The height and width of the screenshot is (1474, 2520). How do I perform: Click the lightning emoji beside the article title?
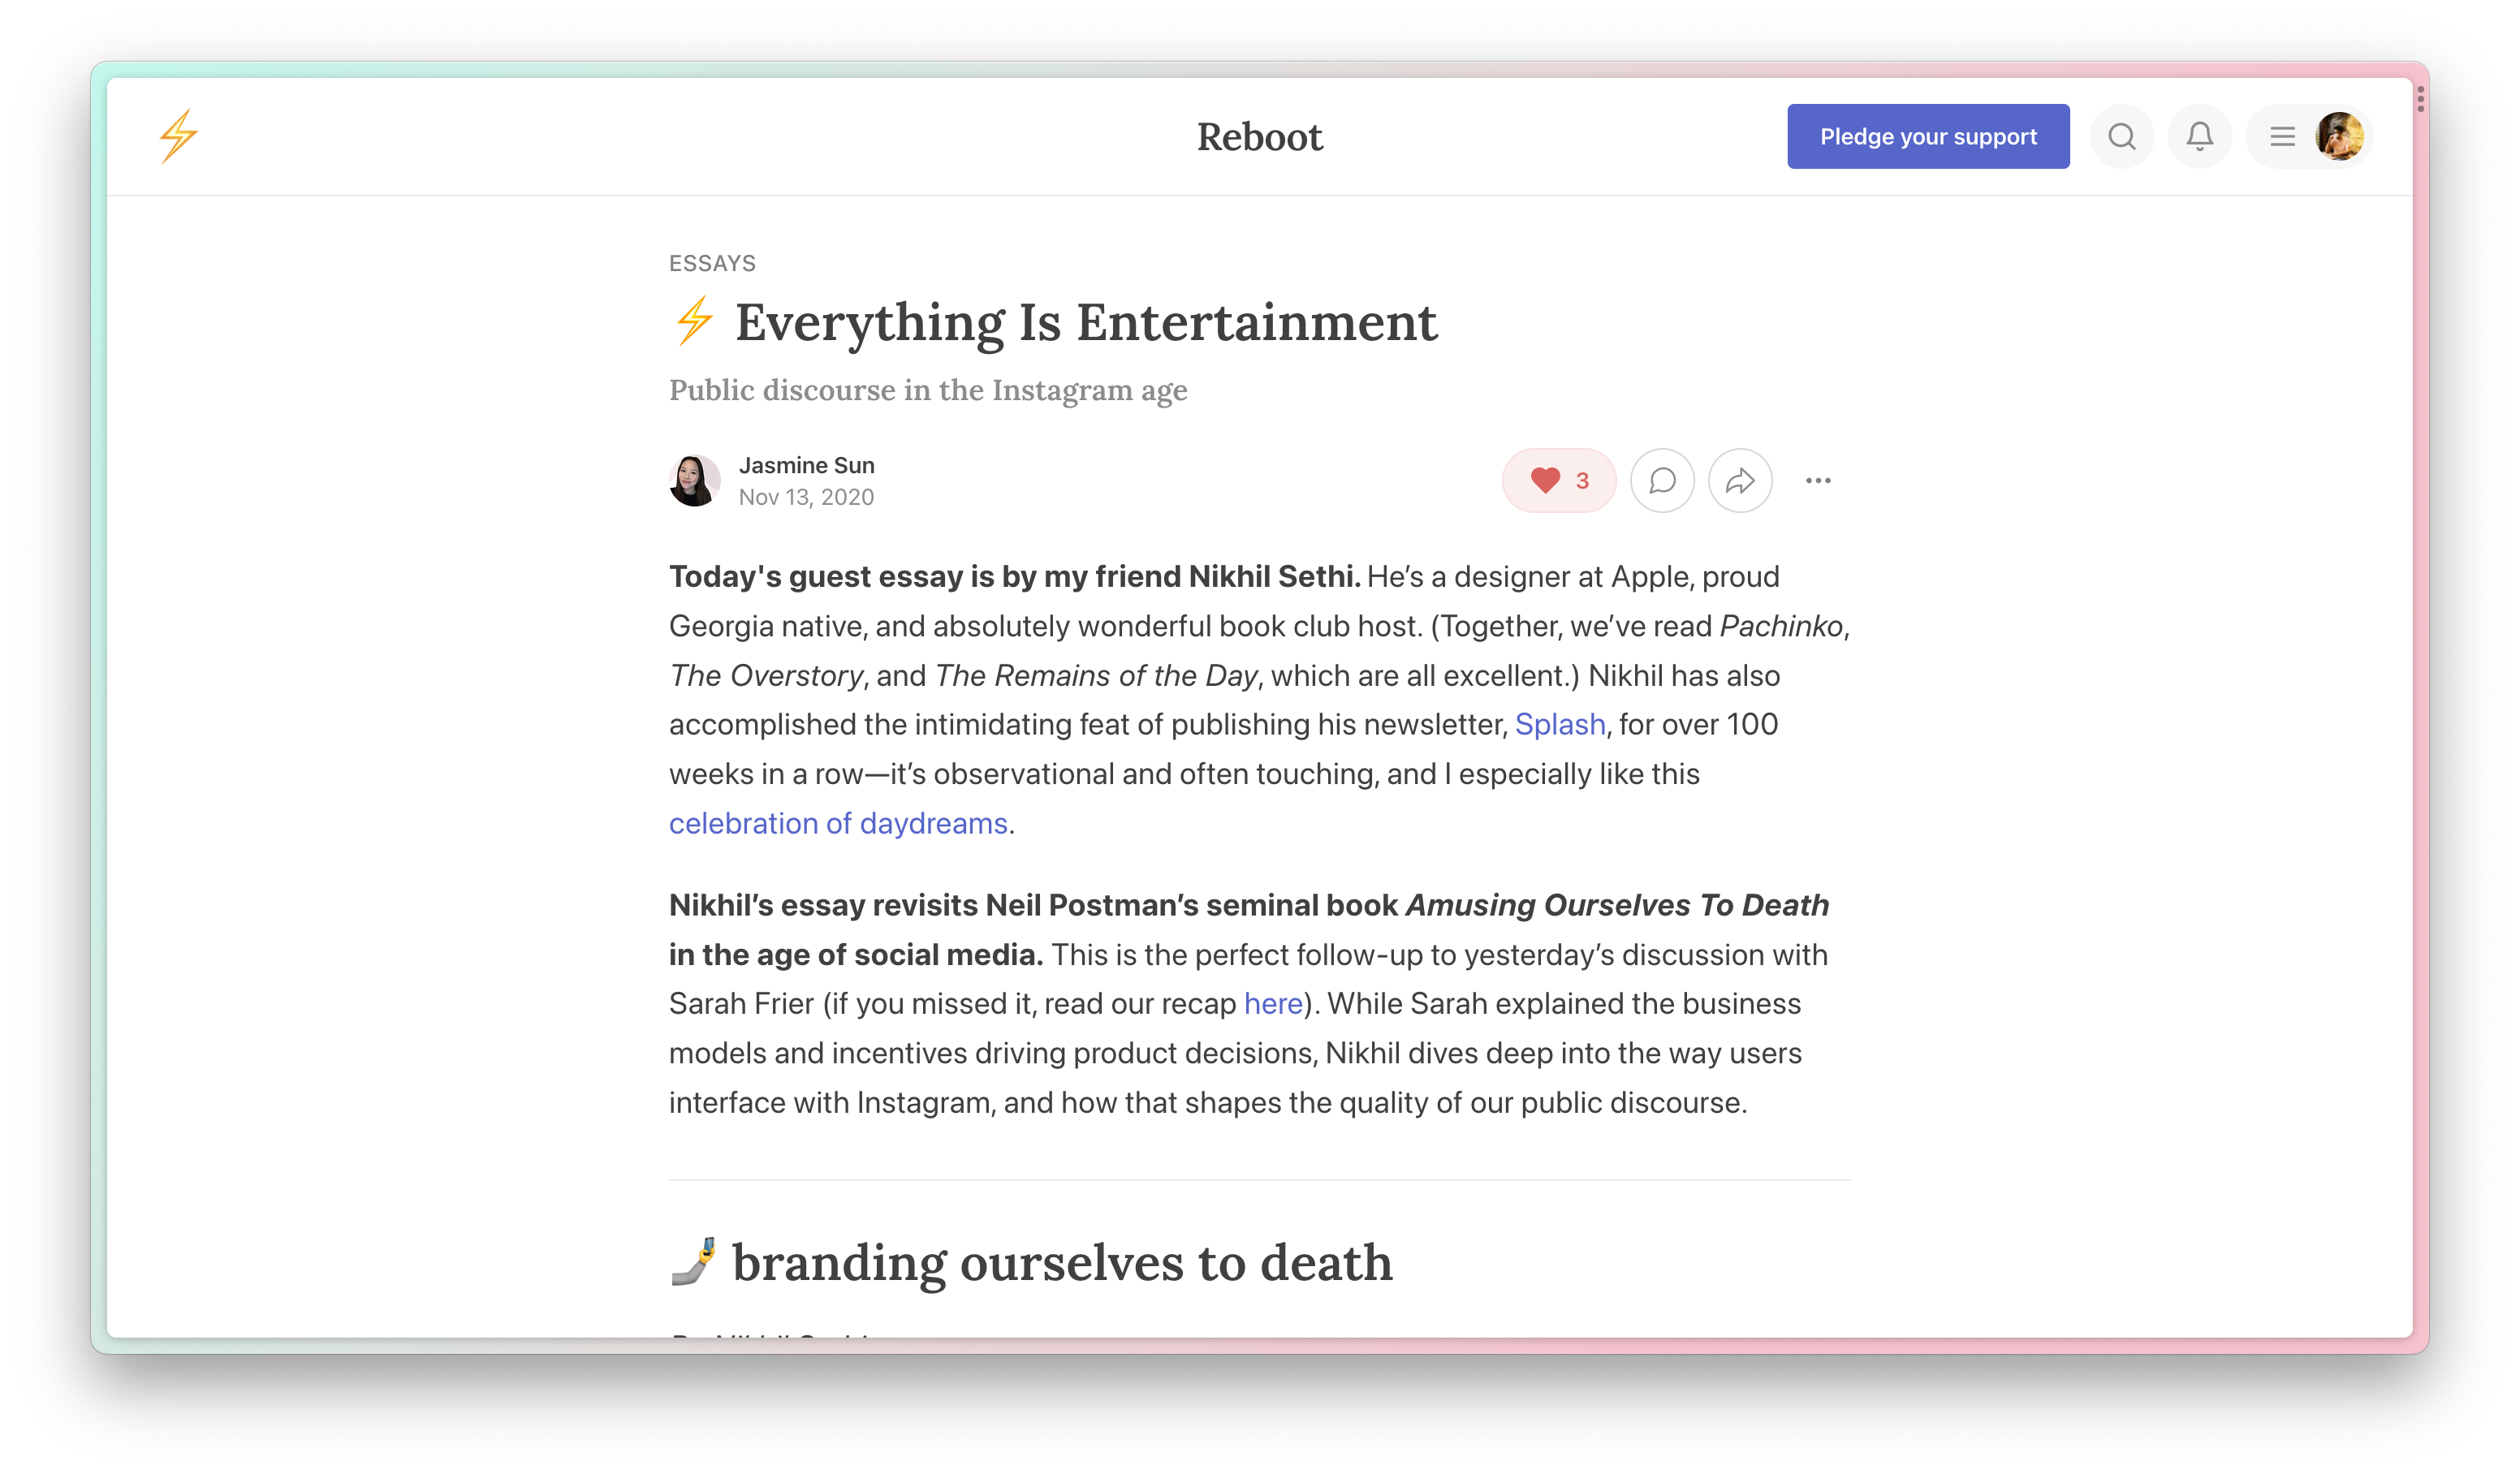(x=694, y=321)
